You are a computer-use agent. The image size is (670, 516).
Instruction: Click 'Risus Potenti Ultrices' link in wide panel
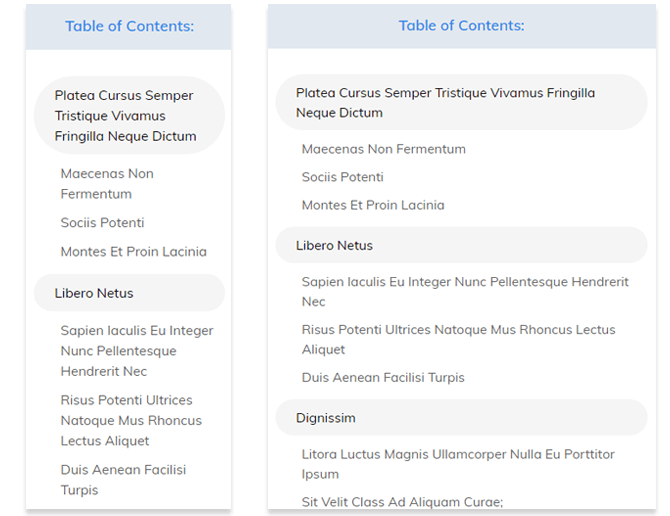pyautogui.click(x=458, y=339)
